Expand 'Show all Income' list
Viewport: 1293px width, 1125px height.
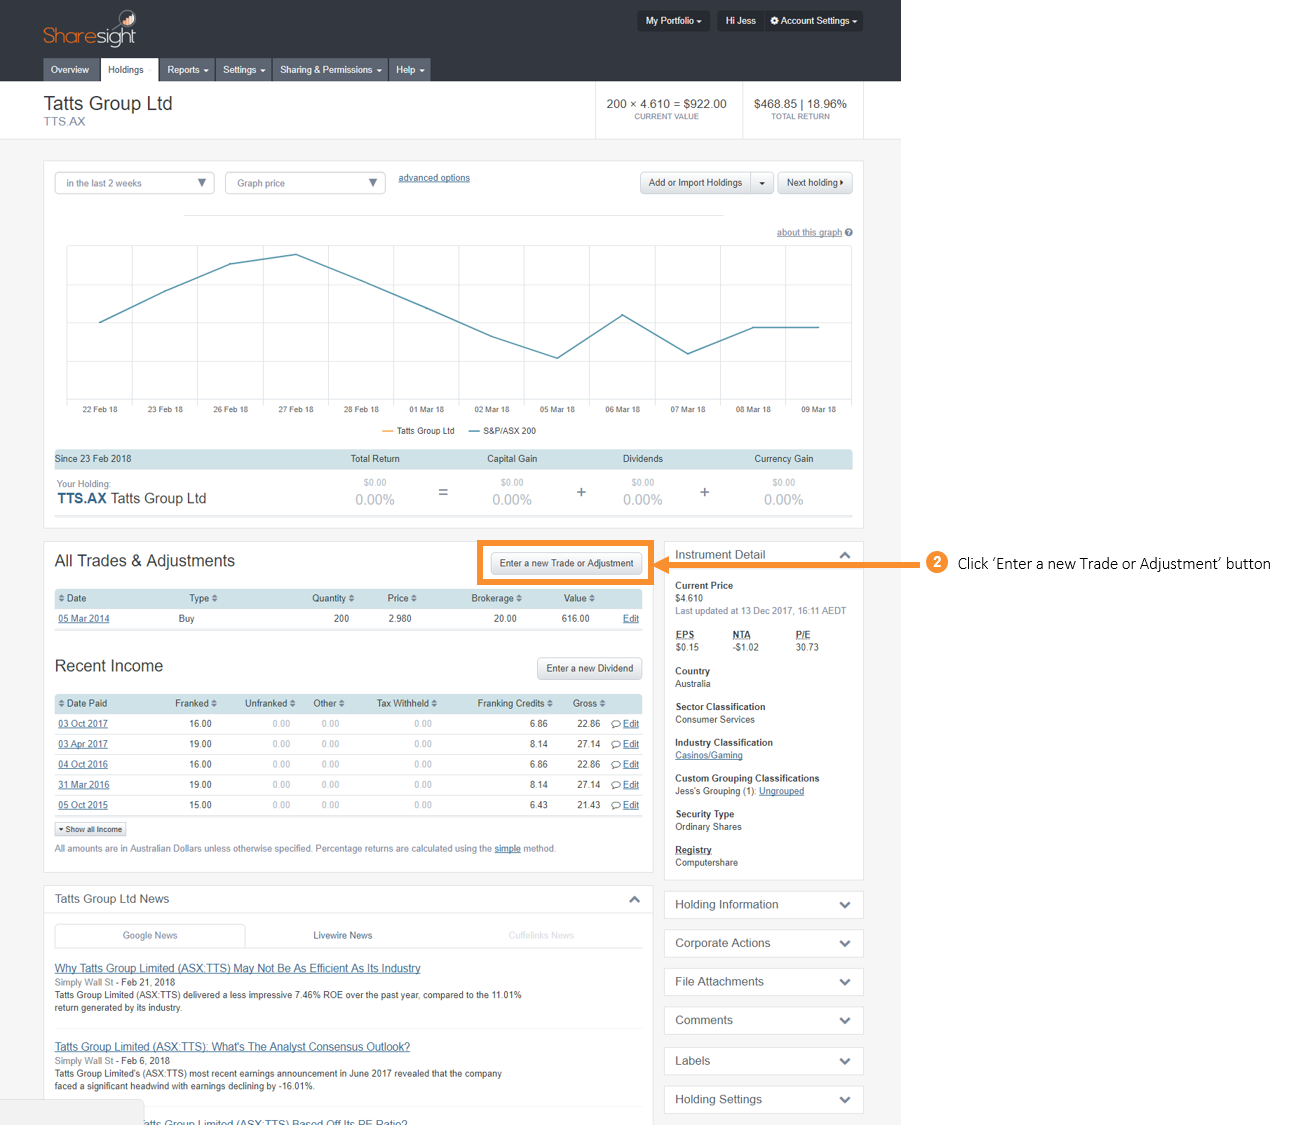90,829
